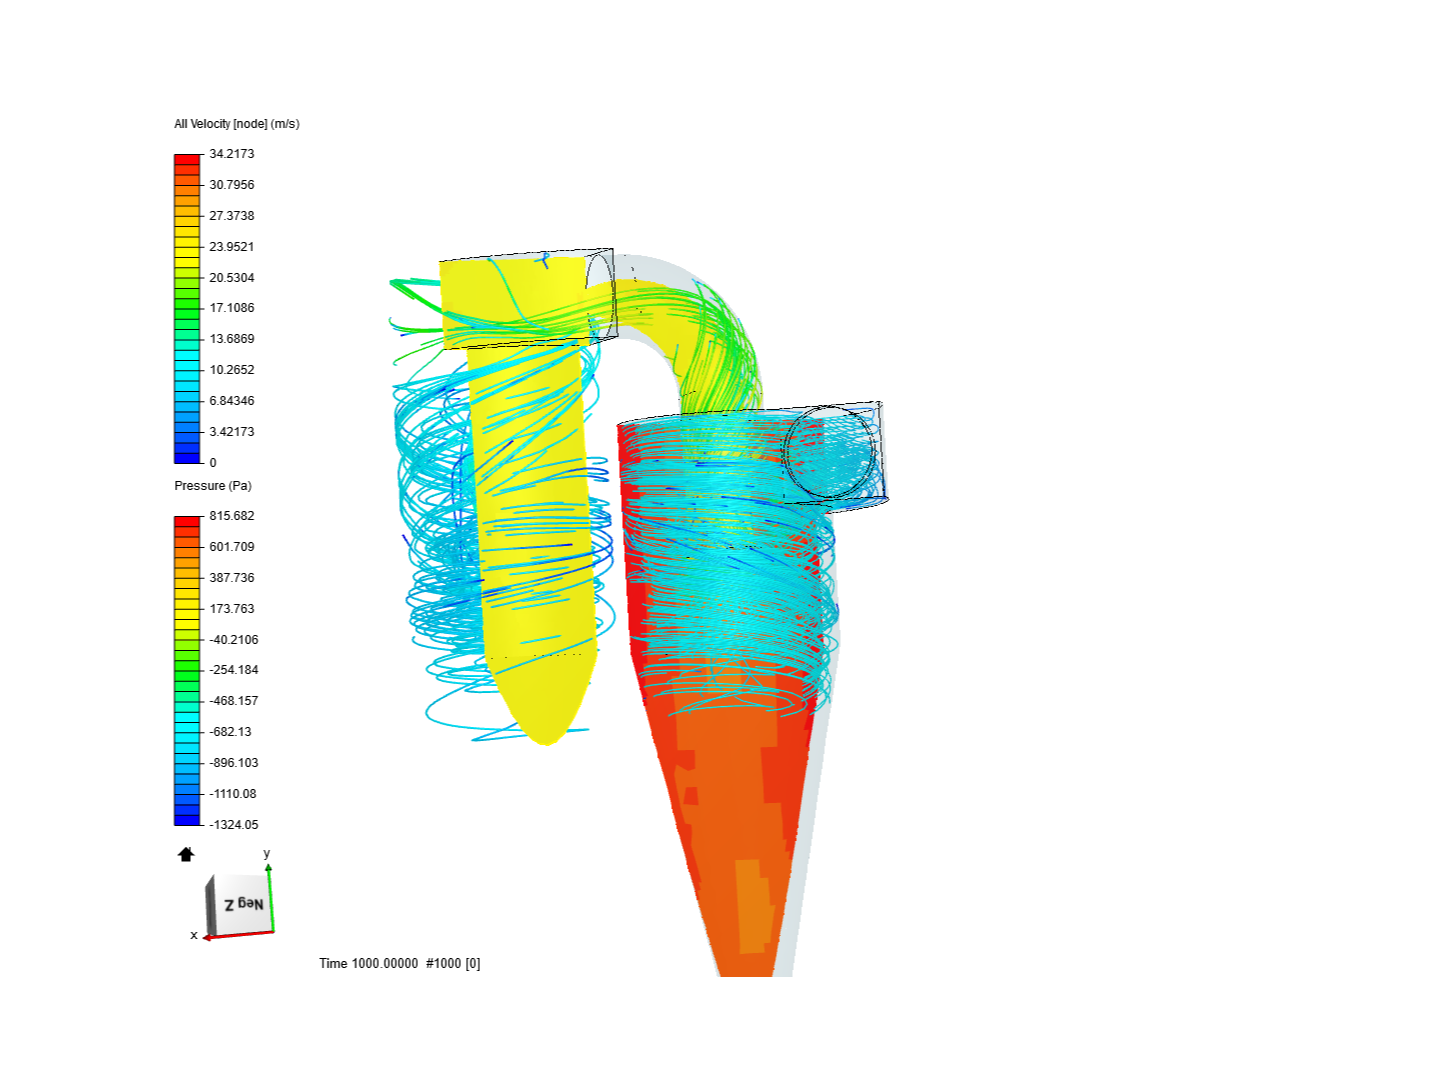Click the -1324.05 pressure minimum label
The image size is (1440, 1080).
pos(235,824)
